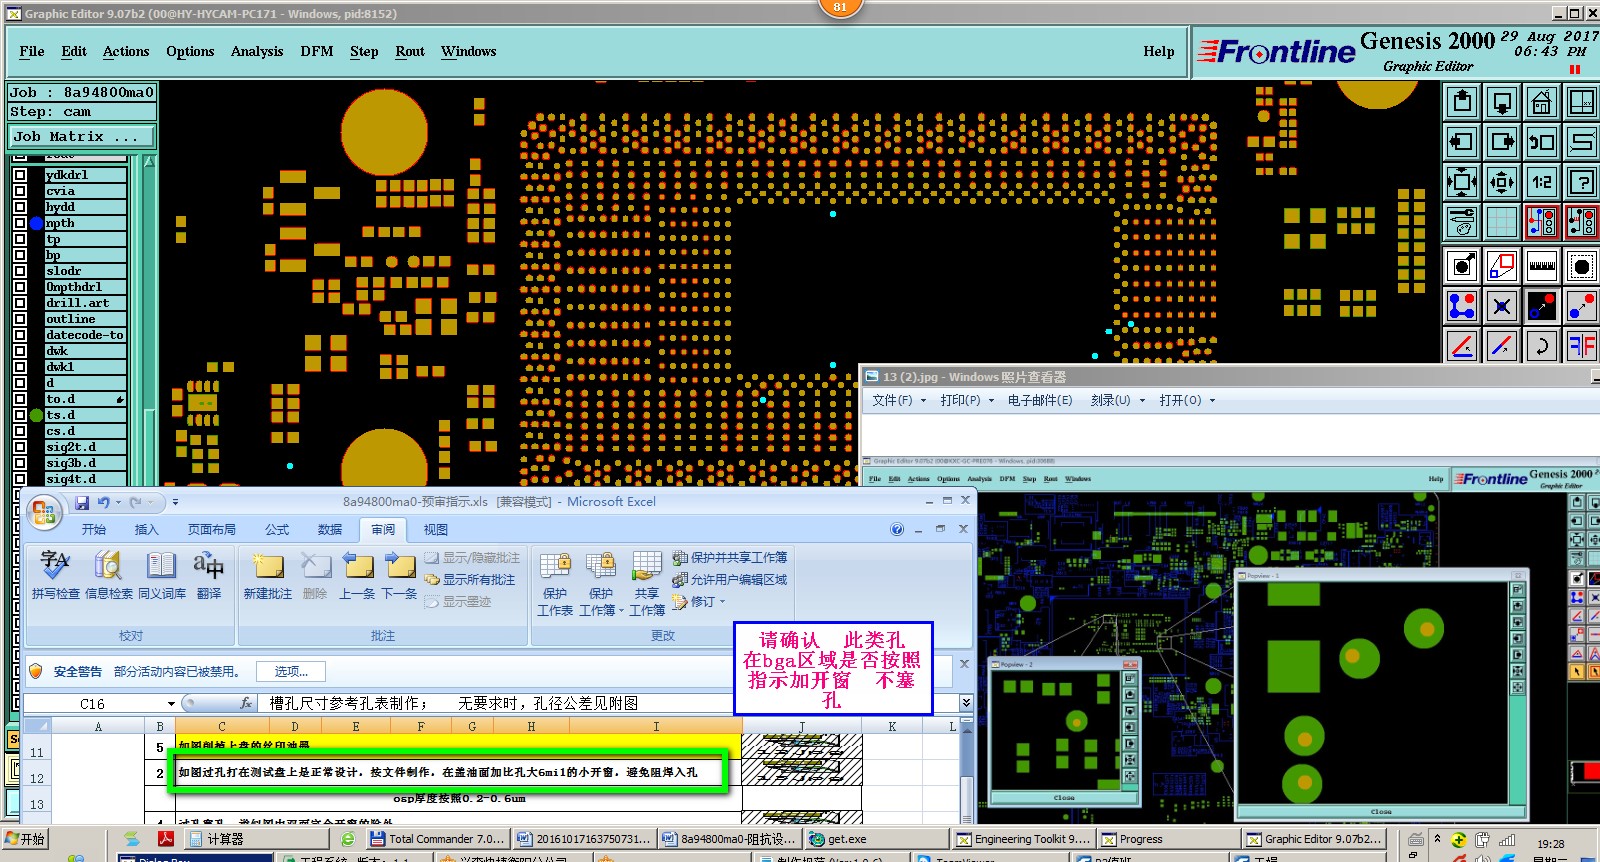This screenshot has width=1600, height=862.
Task: Click the mirror F flip icon
Action: (1582, 346)
